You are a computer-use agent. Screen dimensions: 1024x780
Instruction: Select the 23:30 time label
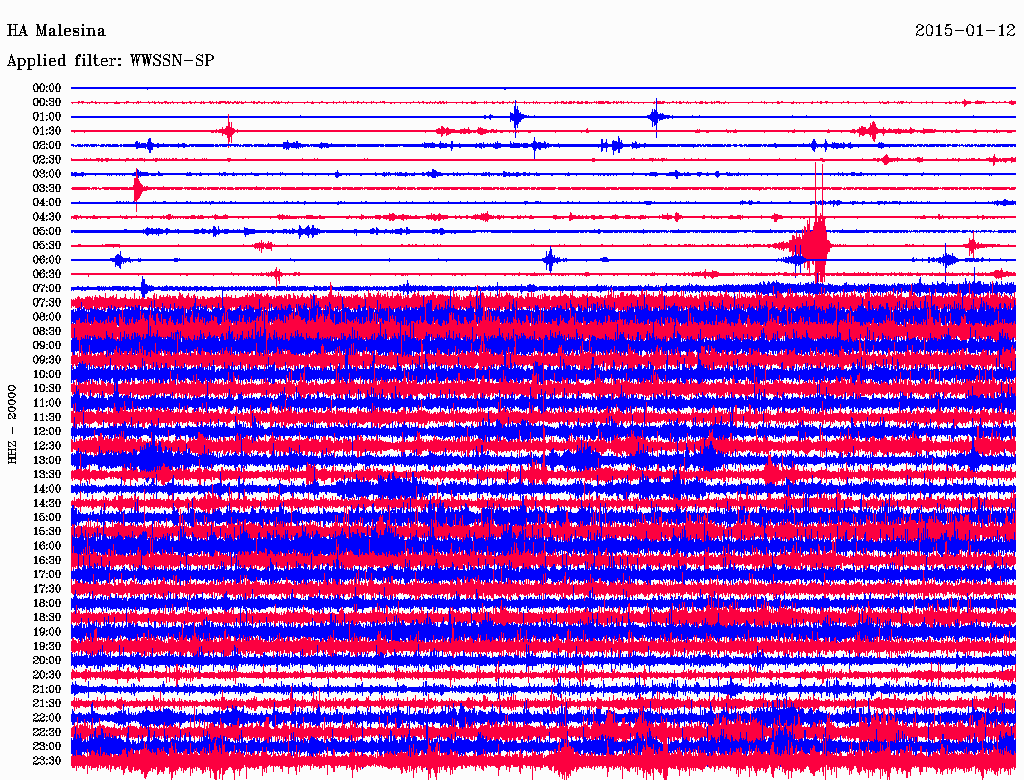pyautogui.click(x=47, y=761)
